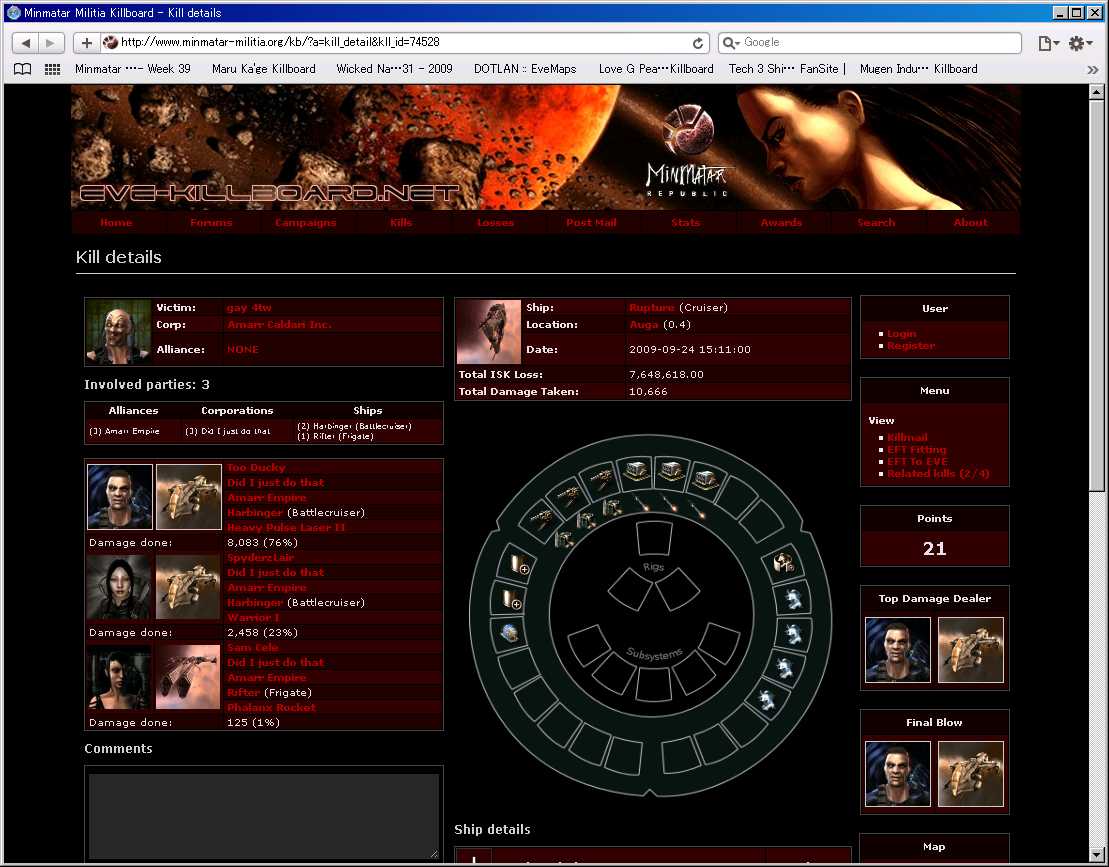This screenshot has width=1109, height=867.
Task: Open Related kills (2/4) link
Action: point(938,474)
